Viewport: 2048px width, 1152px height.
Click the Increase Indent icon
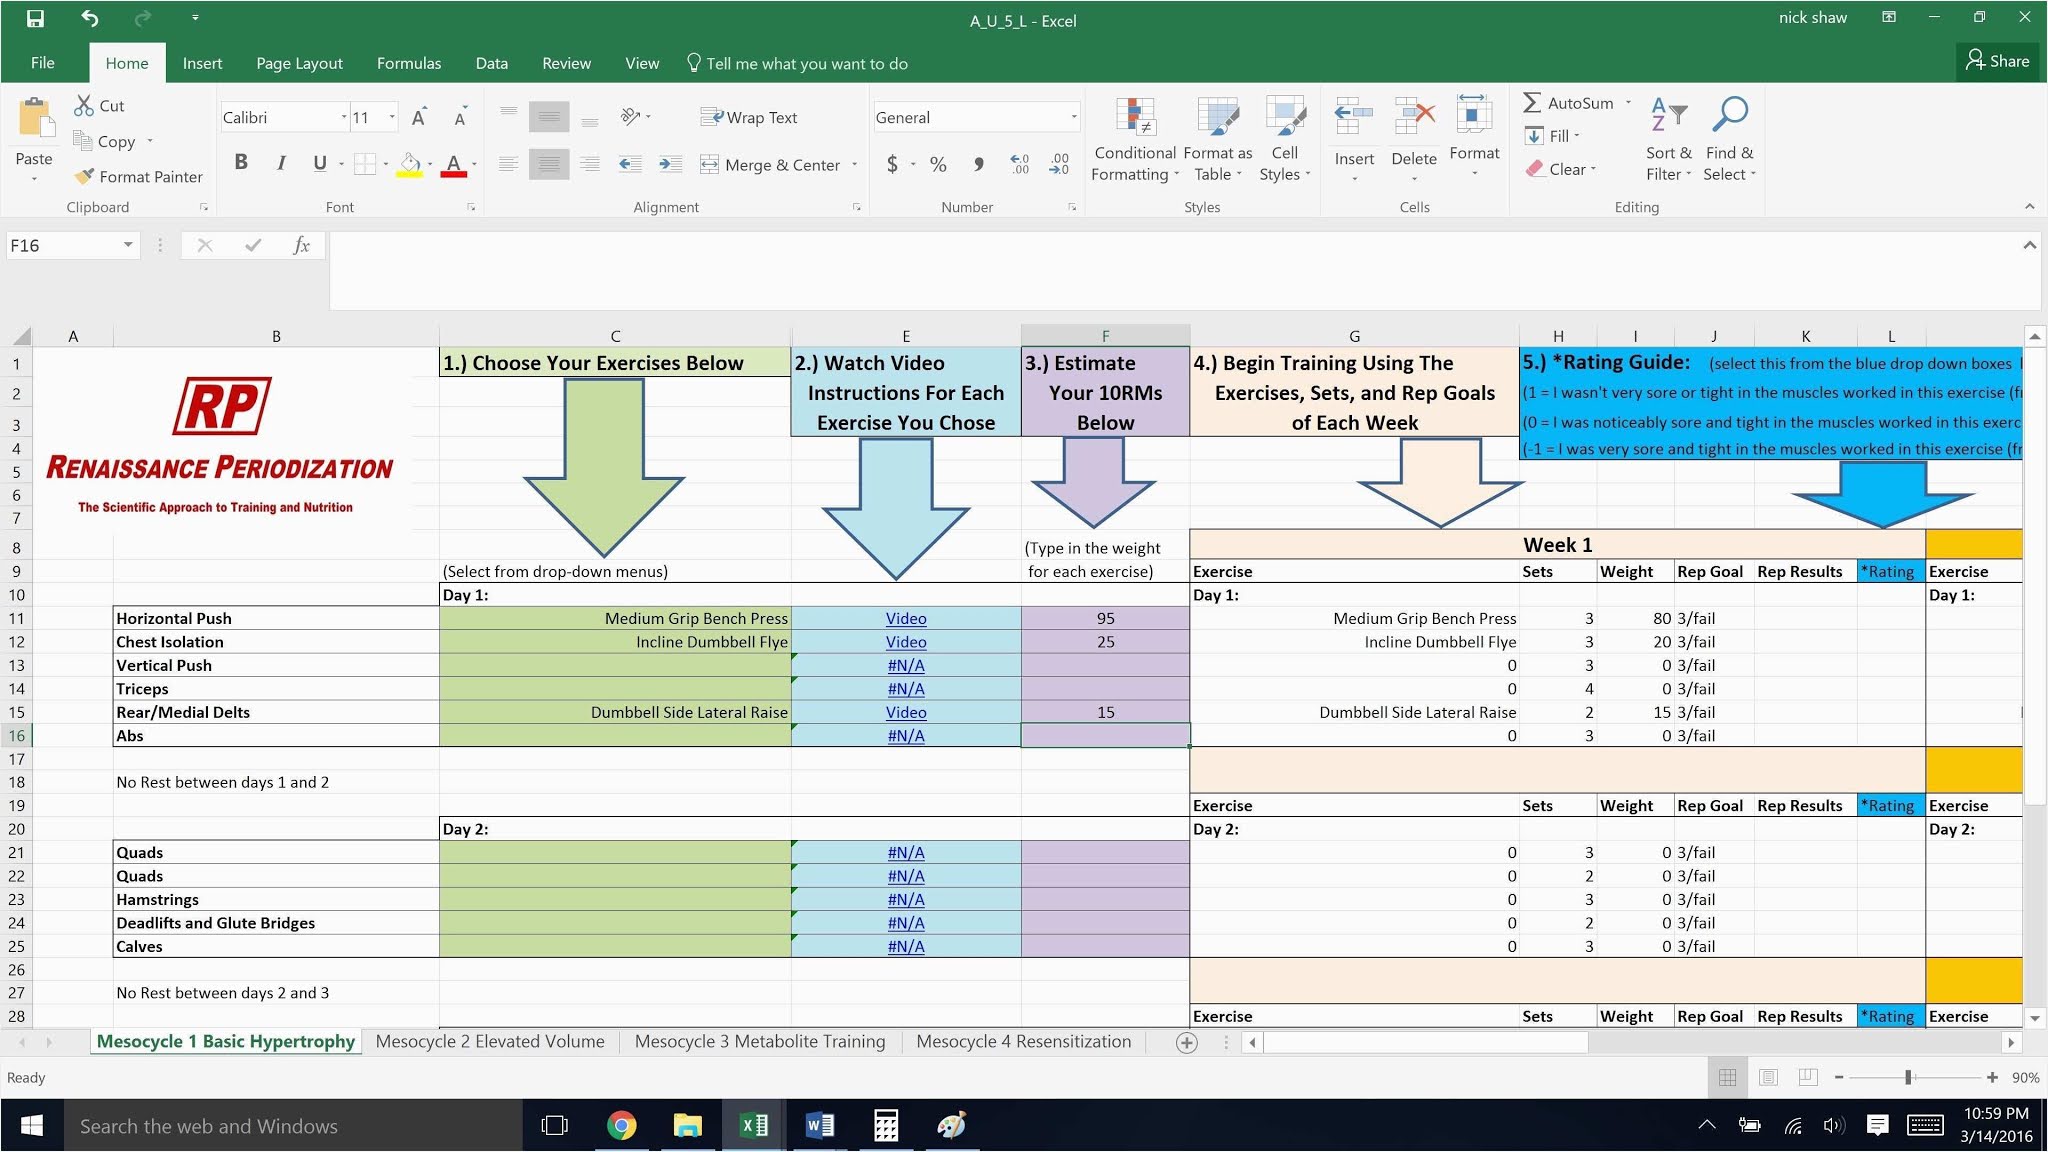(x=670, y=164)
